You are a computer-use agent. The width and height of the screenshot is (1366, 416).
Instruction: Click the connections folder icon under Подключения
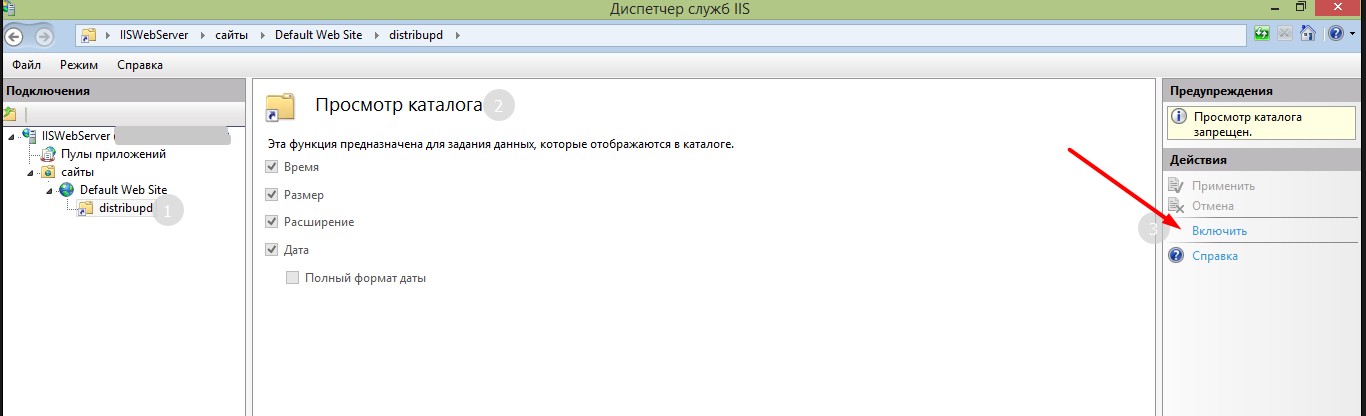tap(10, 114)
